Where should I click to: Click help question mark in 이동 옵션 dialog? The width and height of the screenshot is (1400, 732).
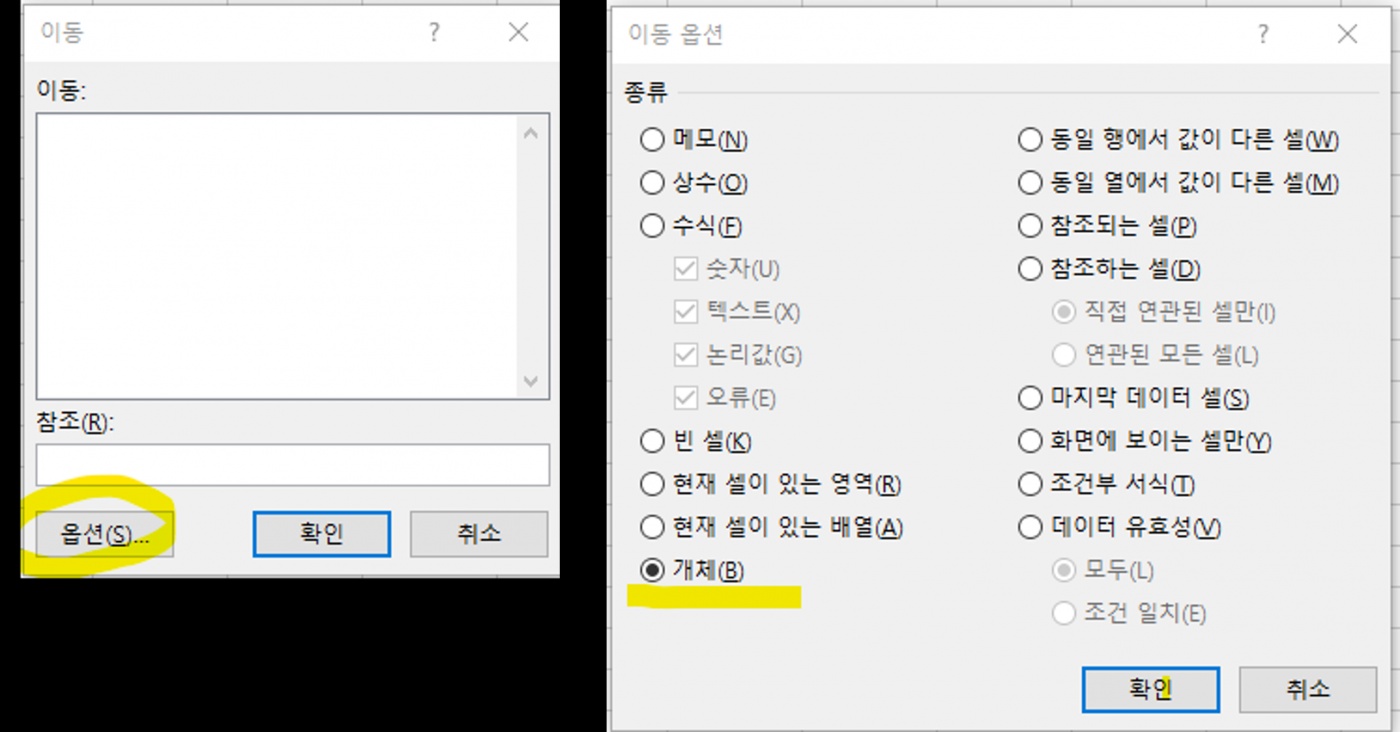1263,35
